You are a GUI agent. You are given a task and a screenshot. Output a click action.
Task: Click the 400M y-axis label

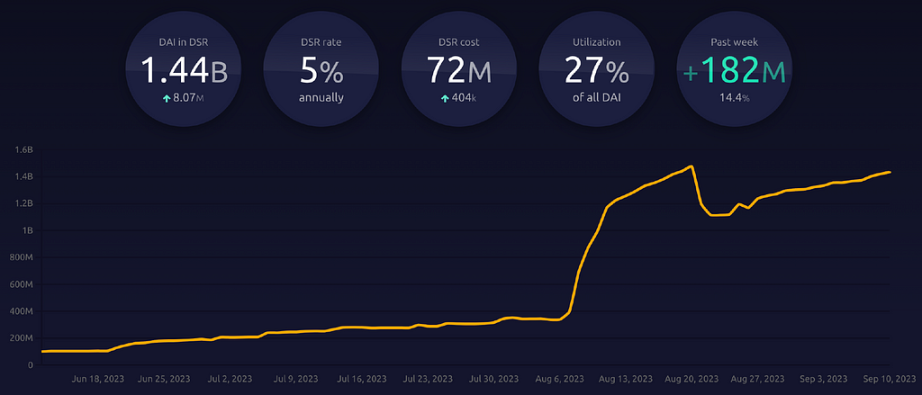coord(22,312)
